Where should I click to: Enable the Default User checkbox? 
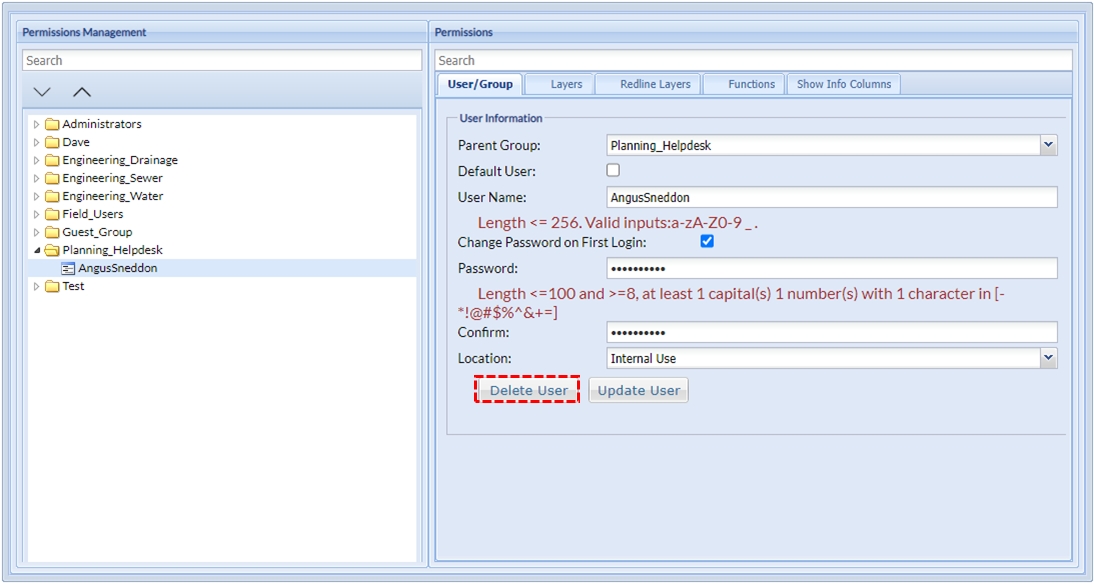(x=613, y=171)
